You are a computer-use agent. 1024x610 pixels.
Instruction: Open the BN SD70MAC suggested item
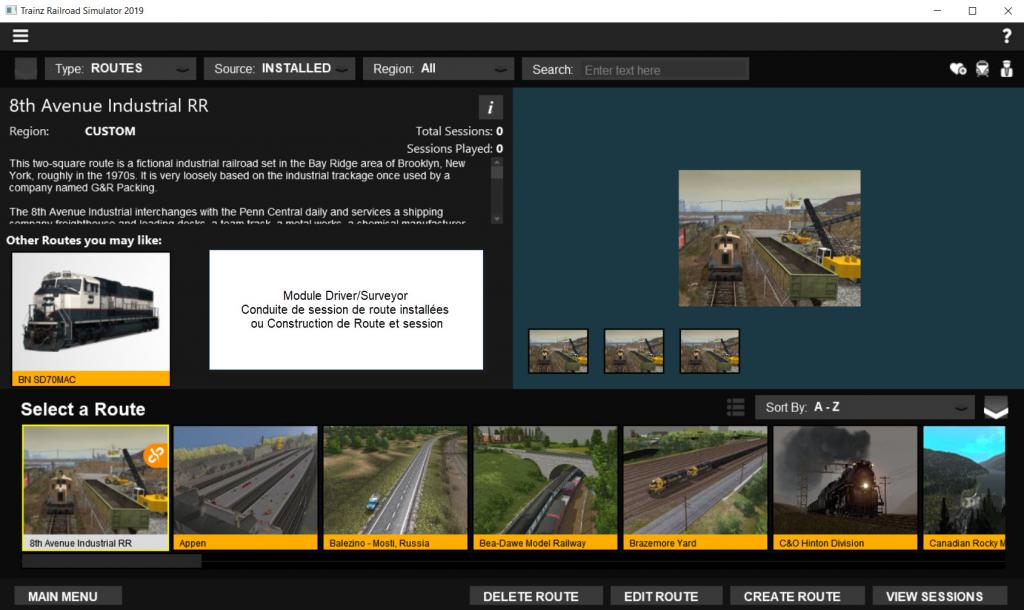tap(91, 319)
